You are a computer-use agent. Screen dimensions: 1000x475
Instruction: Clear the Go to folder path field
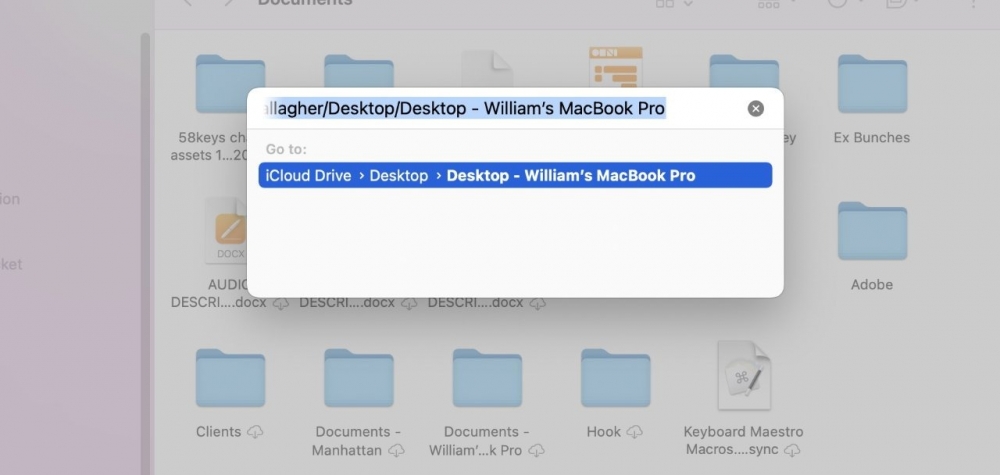(x=756, y=109)
